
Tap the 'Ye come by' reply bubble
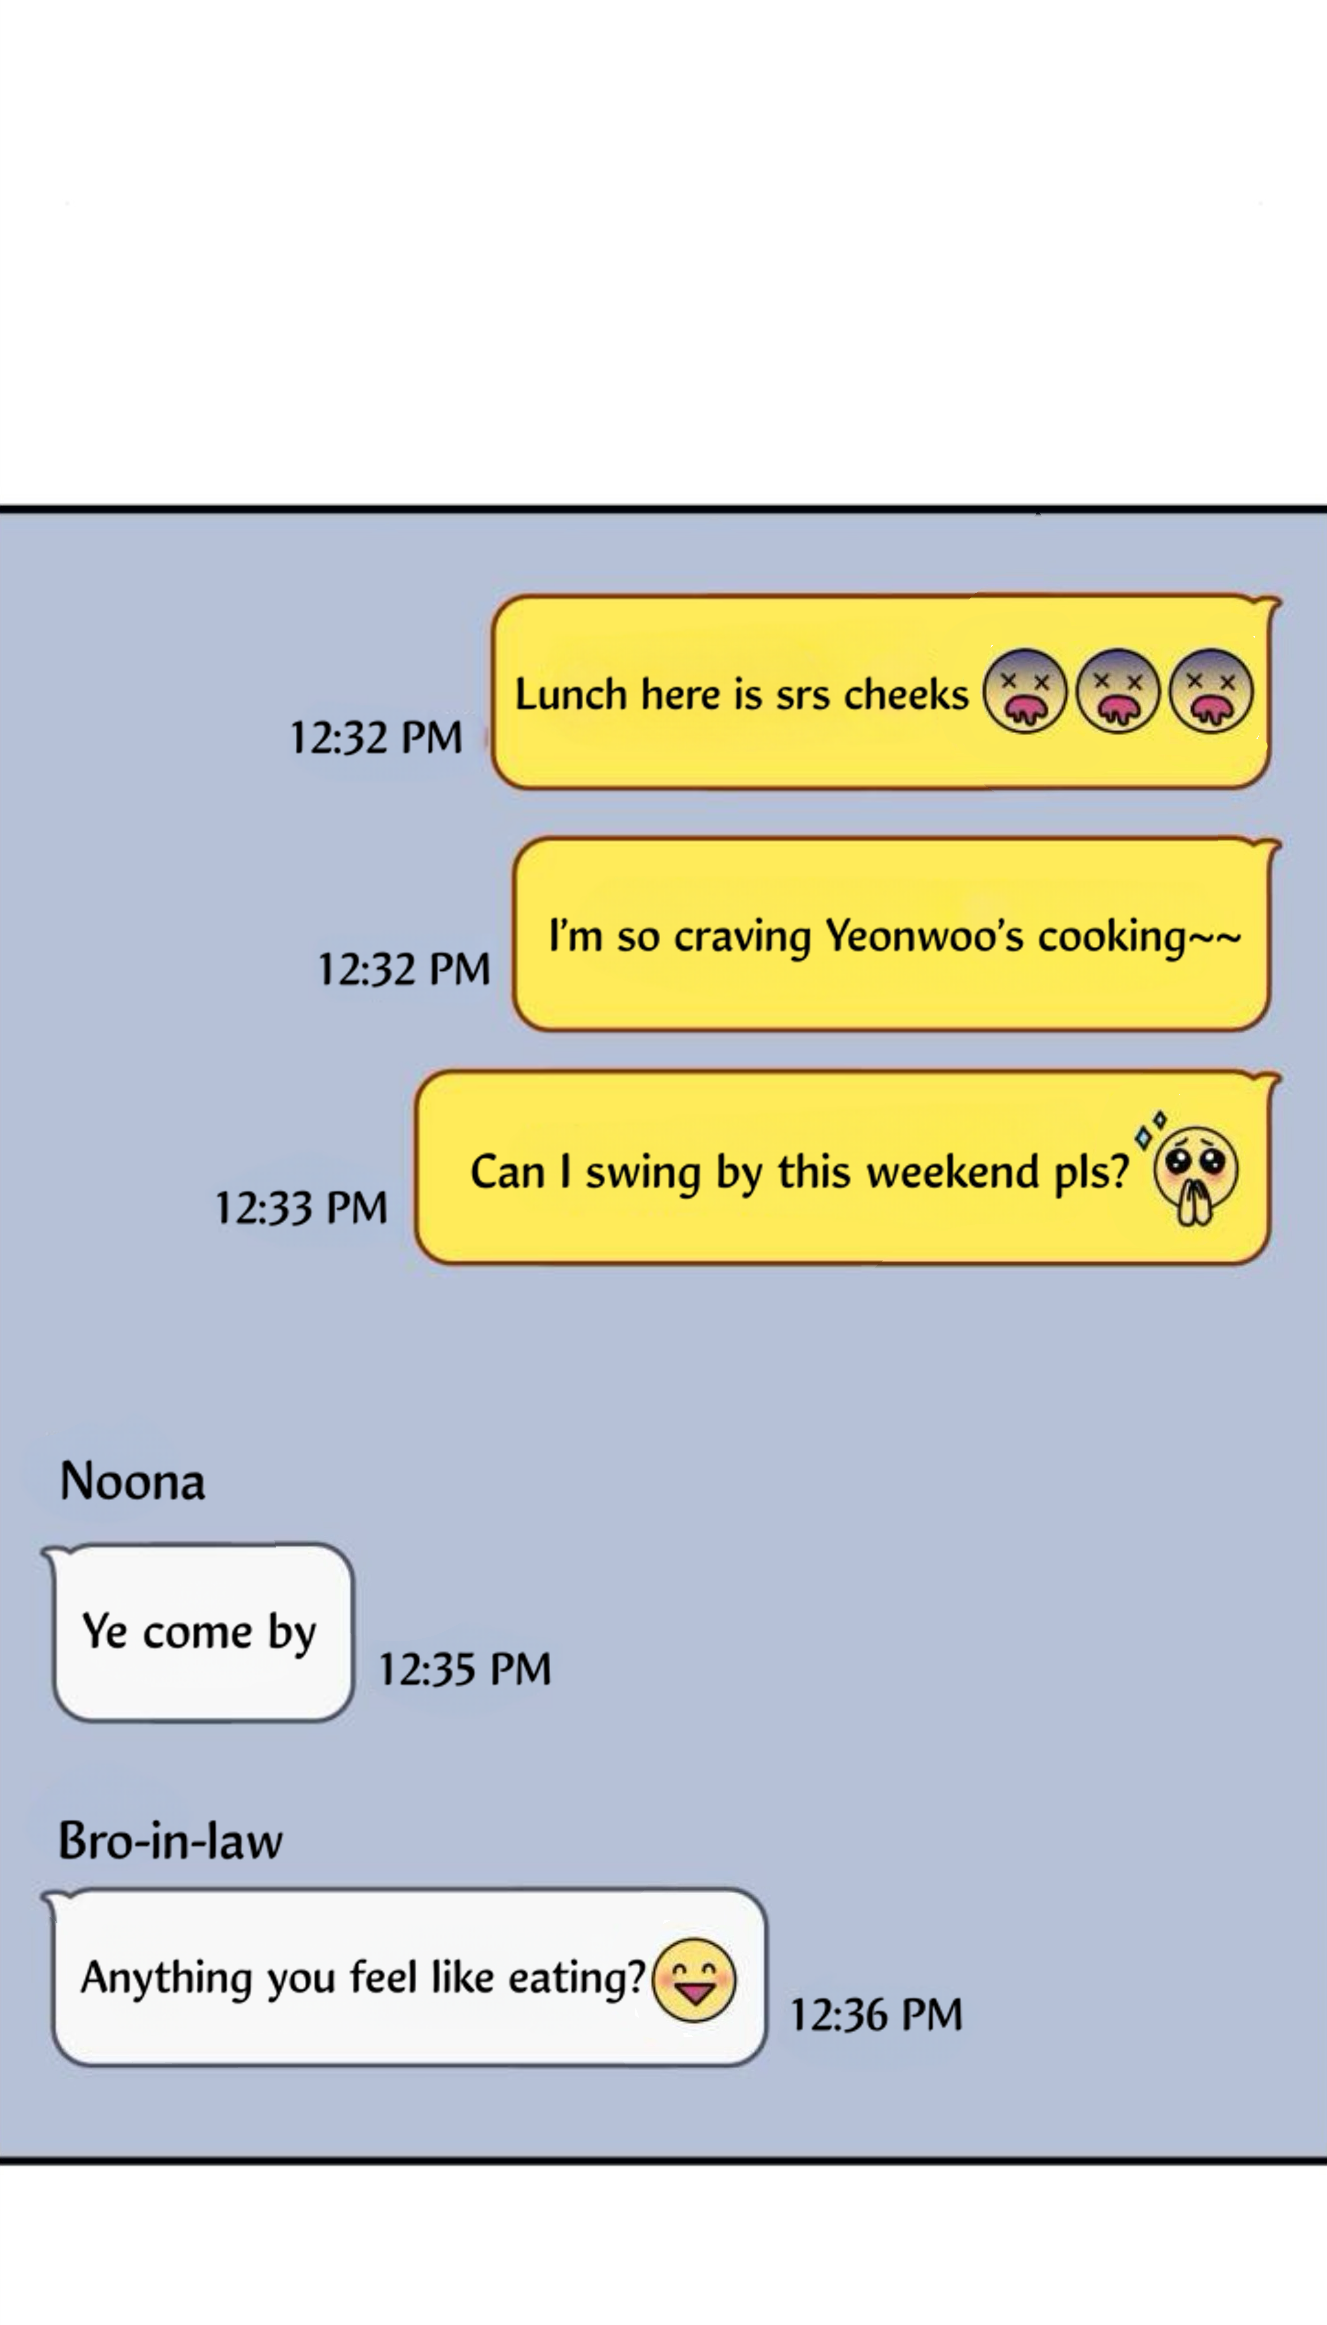pos(200,1633)
